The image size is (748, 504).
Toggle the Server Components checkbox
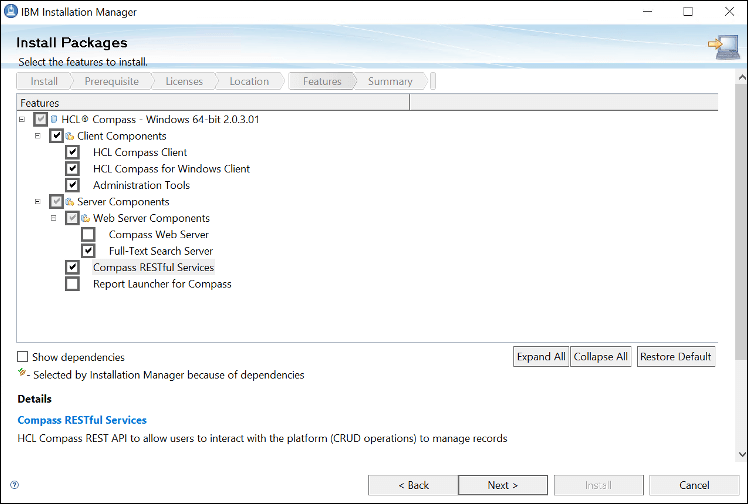click(56, 202)
